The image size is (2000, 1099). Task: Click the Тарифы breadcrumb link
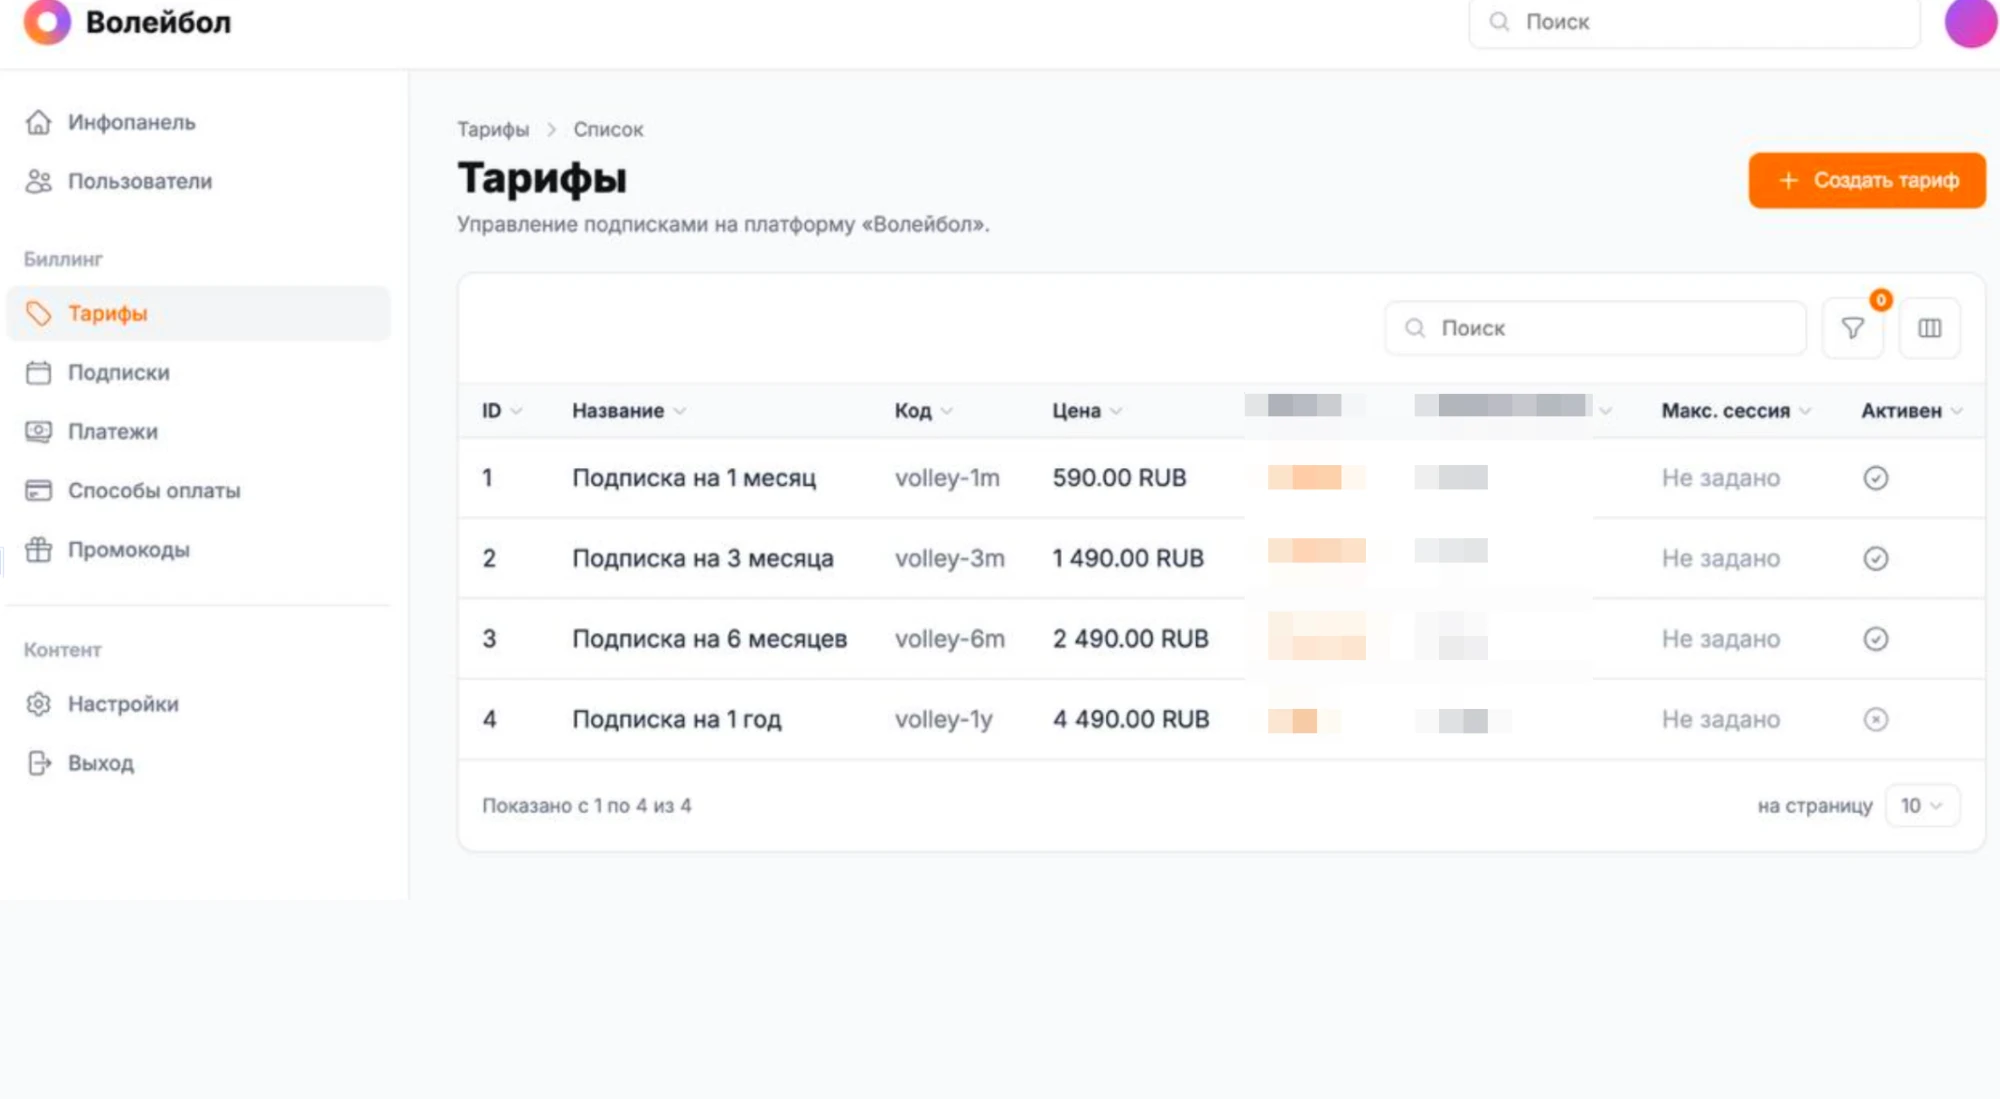point(493,129)
